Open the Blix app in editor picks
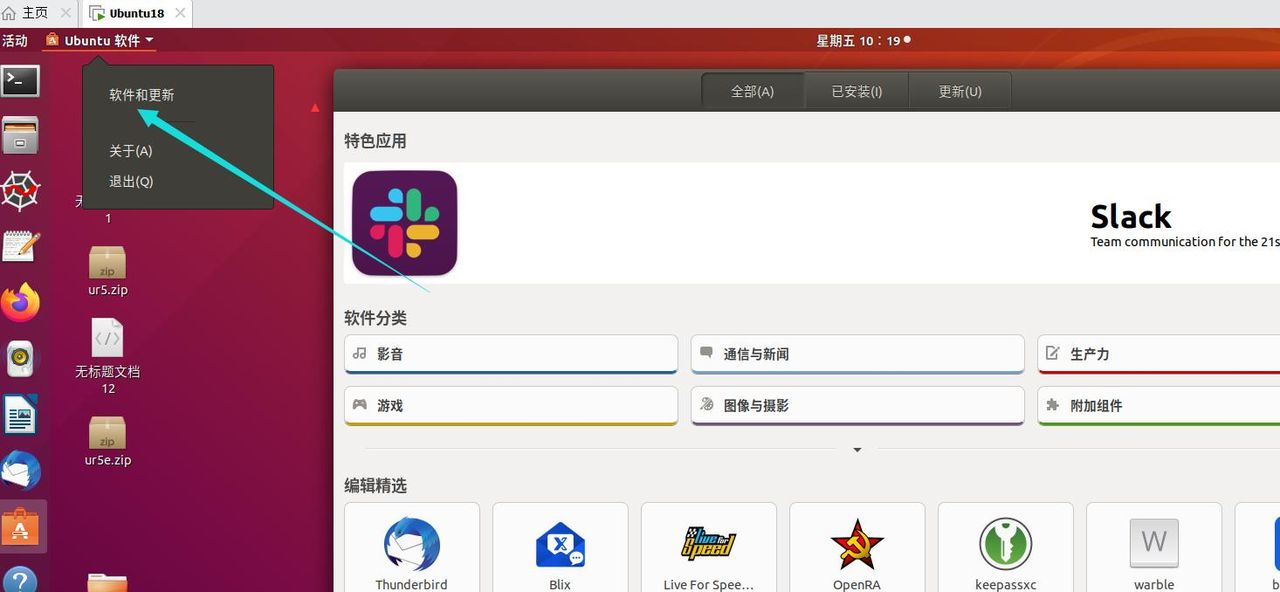The height and width of the screenshot is (592, 1280). click(x=559, y=545)
